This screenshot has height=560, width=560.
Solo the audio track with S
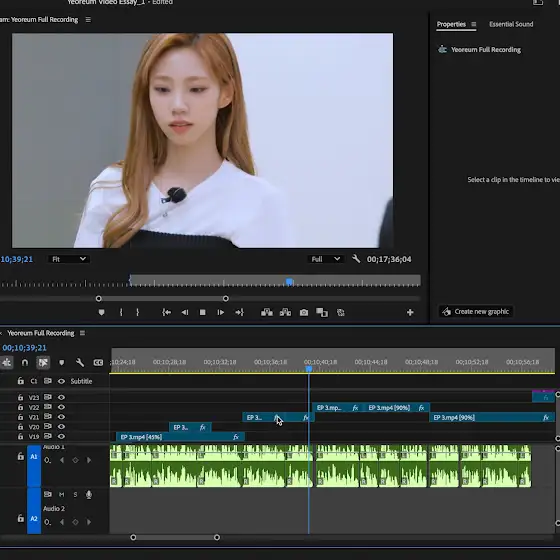[75, 495]
